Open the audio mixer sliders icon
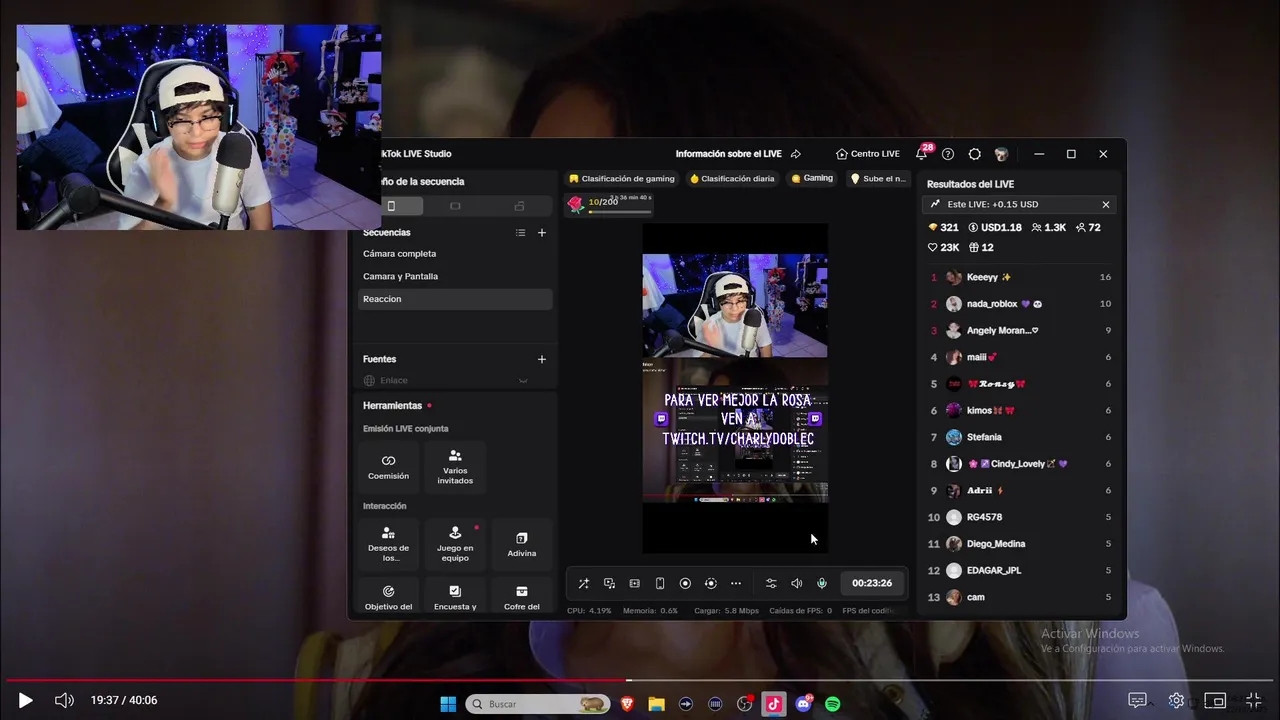 [771, 583]
